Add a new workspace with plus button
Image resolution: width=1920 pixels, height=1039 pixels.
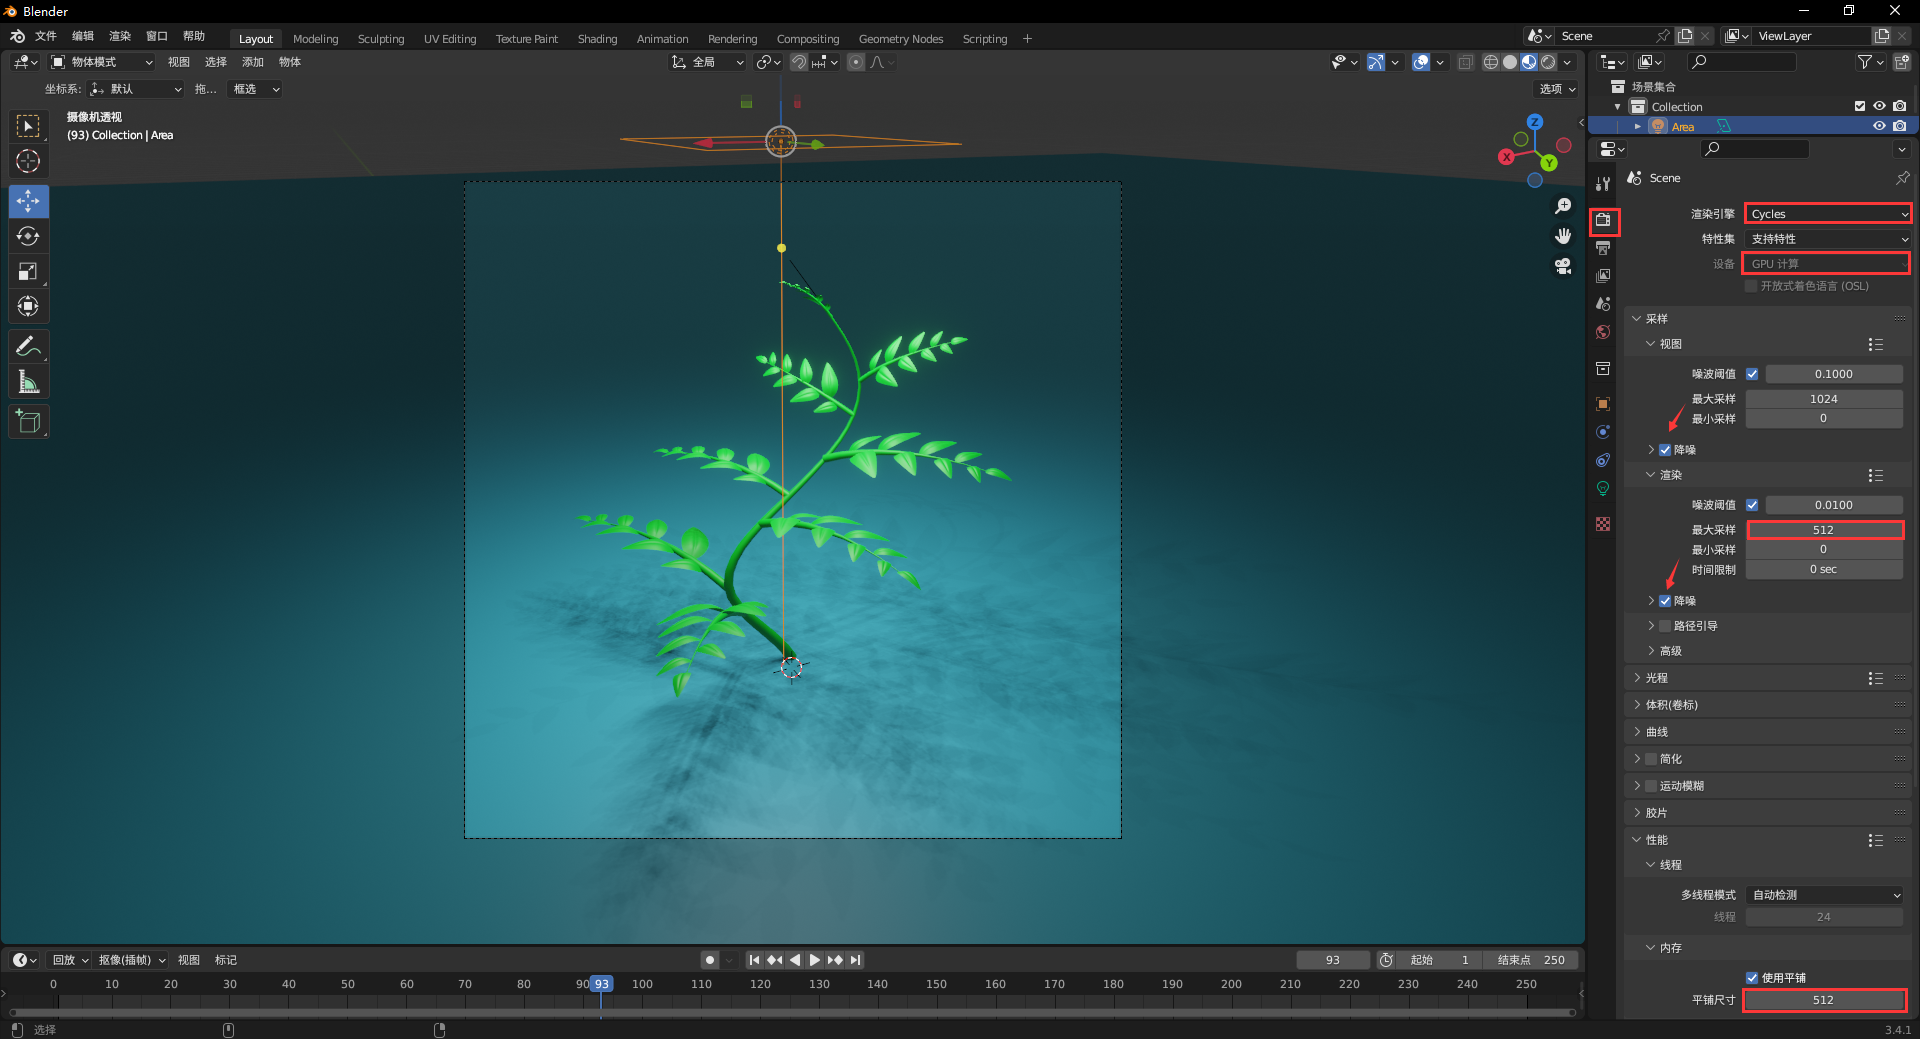(x=1027, y=39)
